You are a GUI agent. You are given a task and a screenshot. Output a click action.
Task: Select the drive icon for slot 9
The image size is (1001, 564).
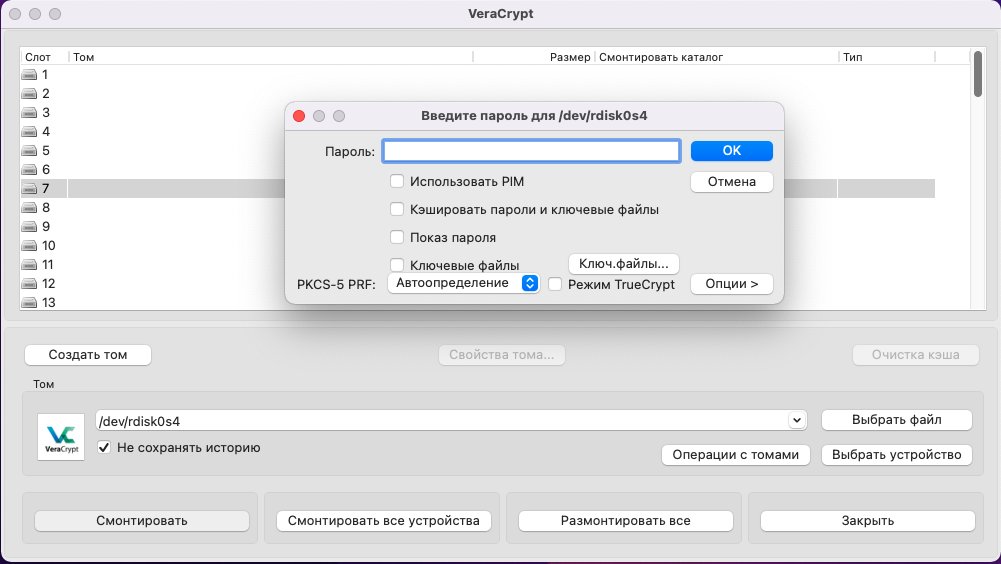(29, 227)
